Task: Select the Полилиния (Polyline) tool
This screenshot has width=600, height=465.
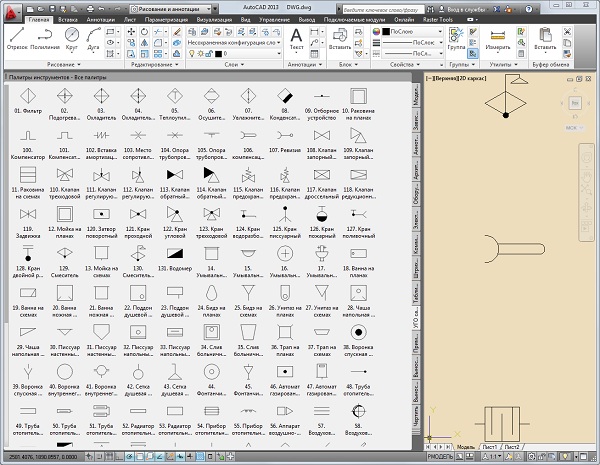Action: point(47,37)
